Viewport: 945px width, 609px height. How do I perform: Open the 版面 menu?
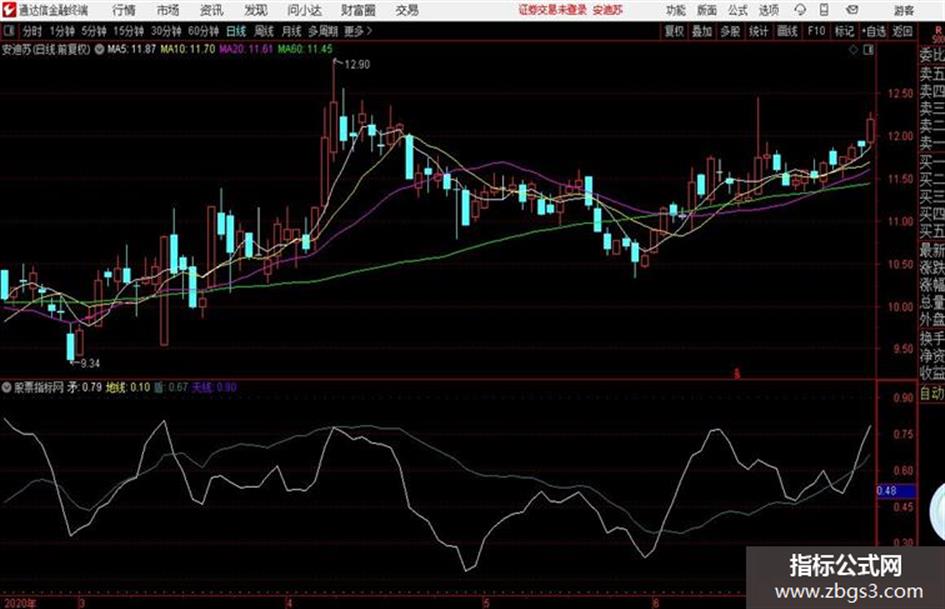[x=707, y=10]
